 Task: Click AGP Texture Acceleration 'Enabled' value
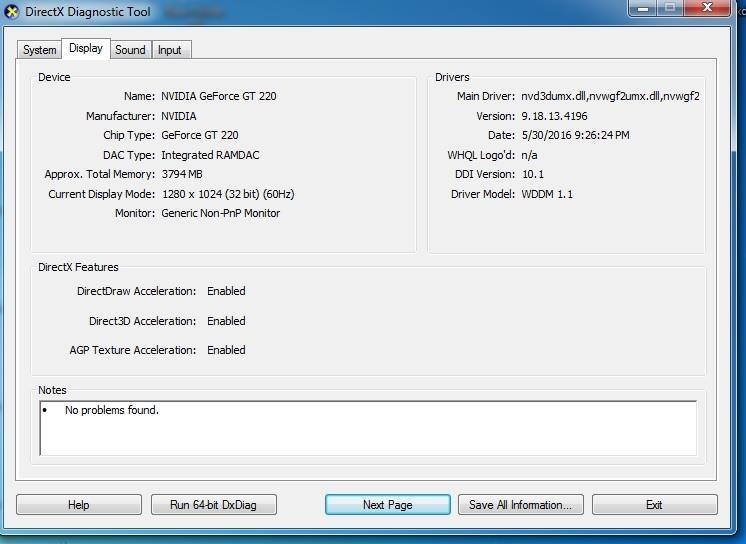(x=226, y=350)
